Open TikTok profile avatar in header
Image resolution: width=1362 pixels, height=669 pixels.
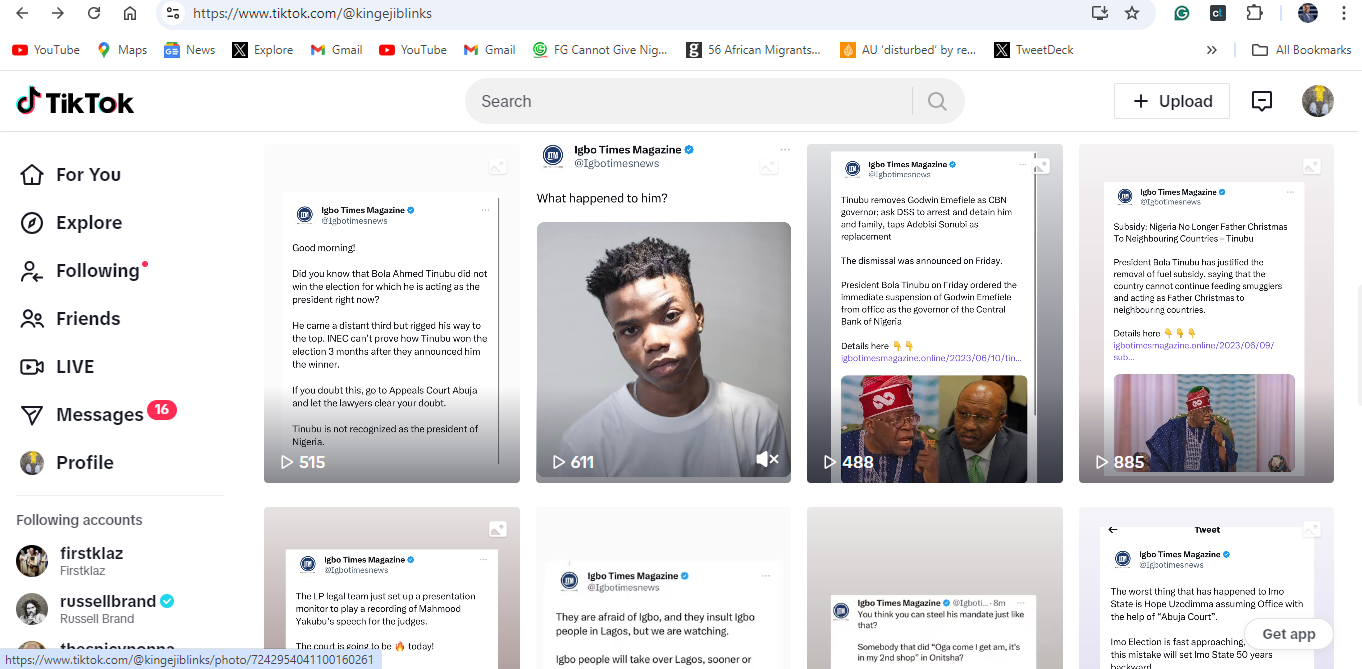(1318, 101)
